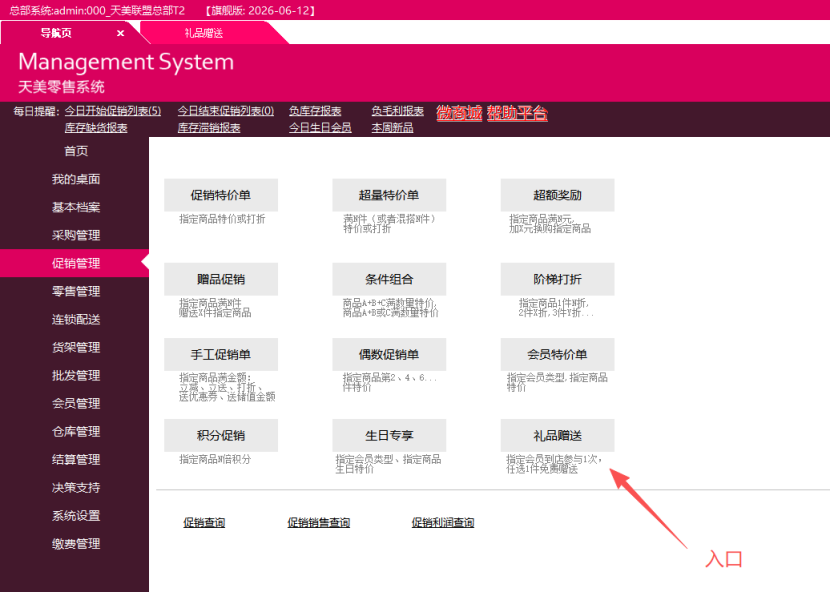The height and width of the screenshot is (592, 830).
Task: Click the red 帮助平台 link
Action: (517, 113)
